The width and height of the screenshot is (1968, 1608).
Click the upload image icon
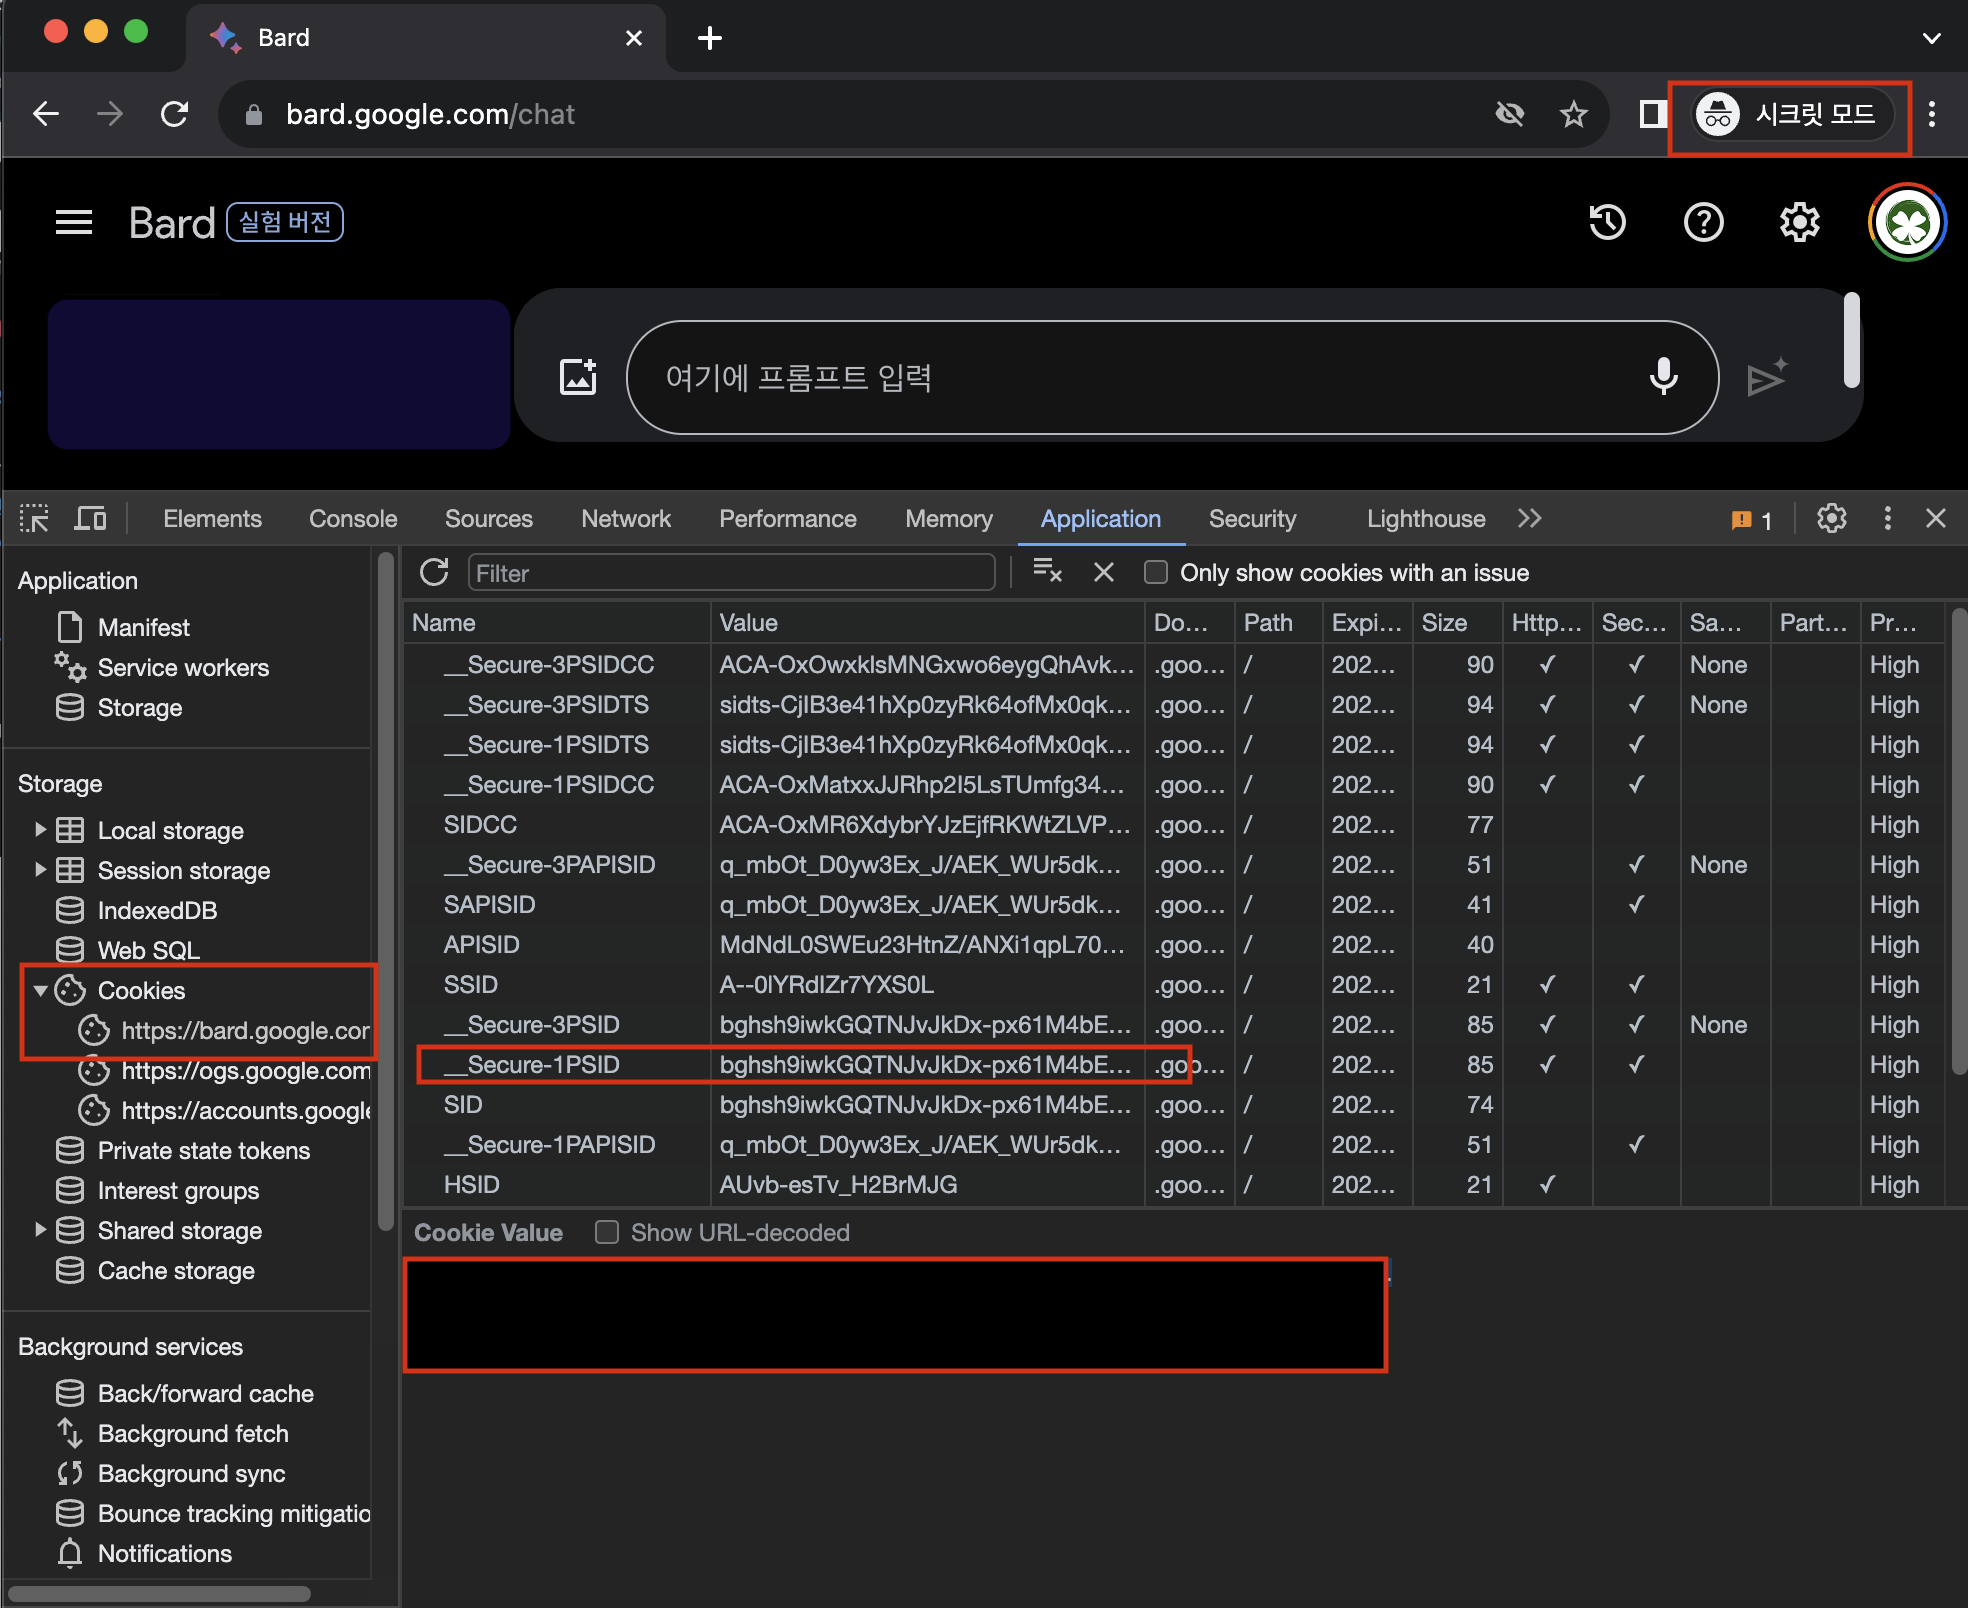[x=578, y=377]
